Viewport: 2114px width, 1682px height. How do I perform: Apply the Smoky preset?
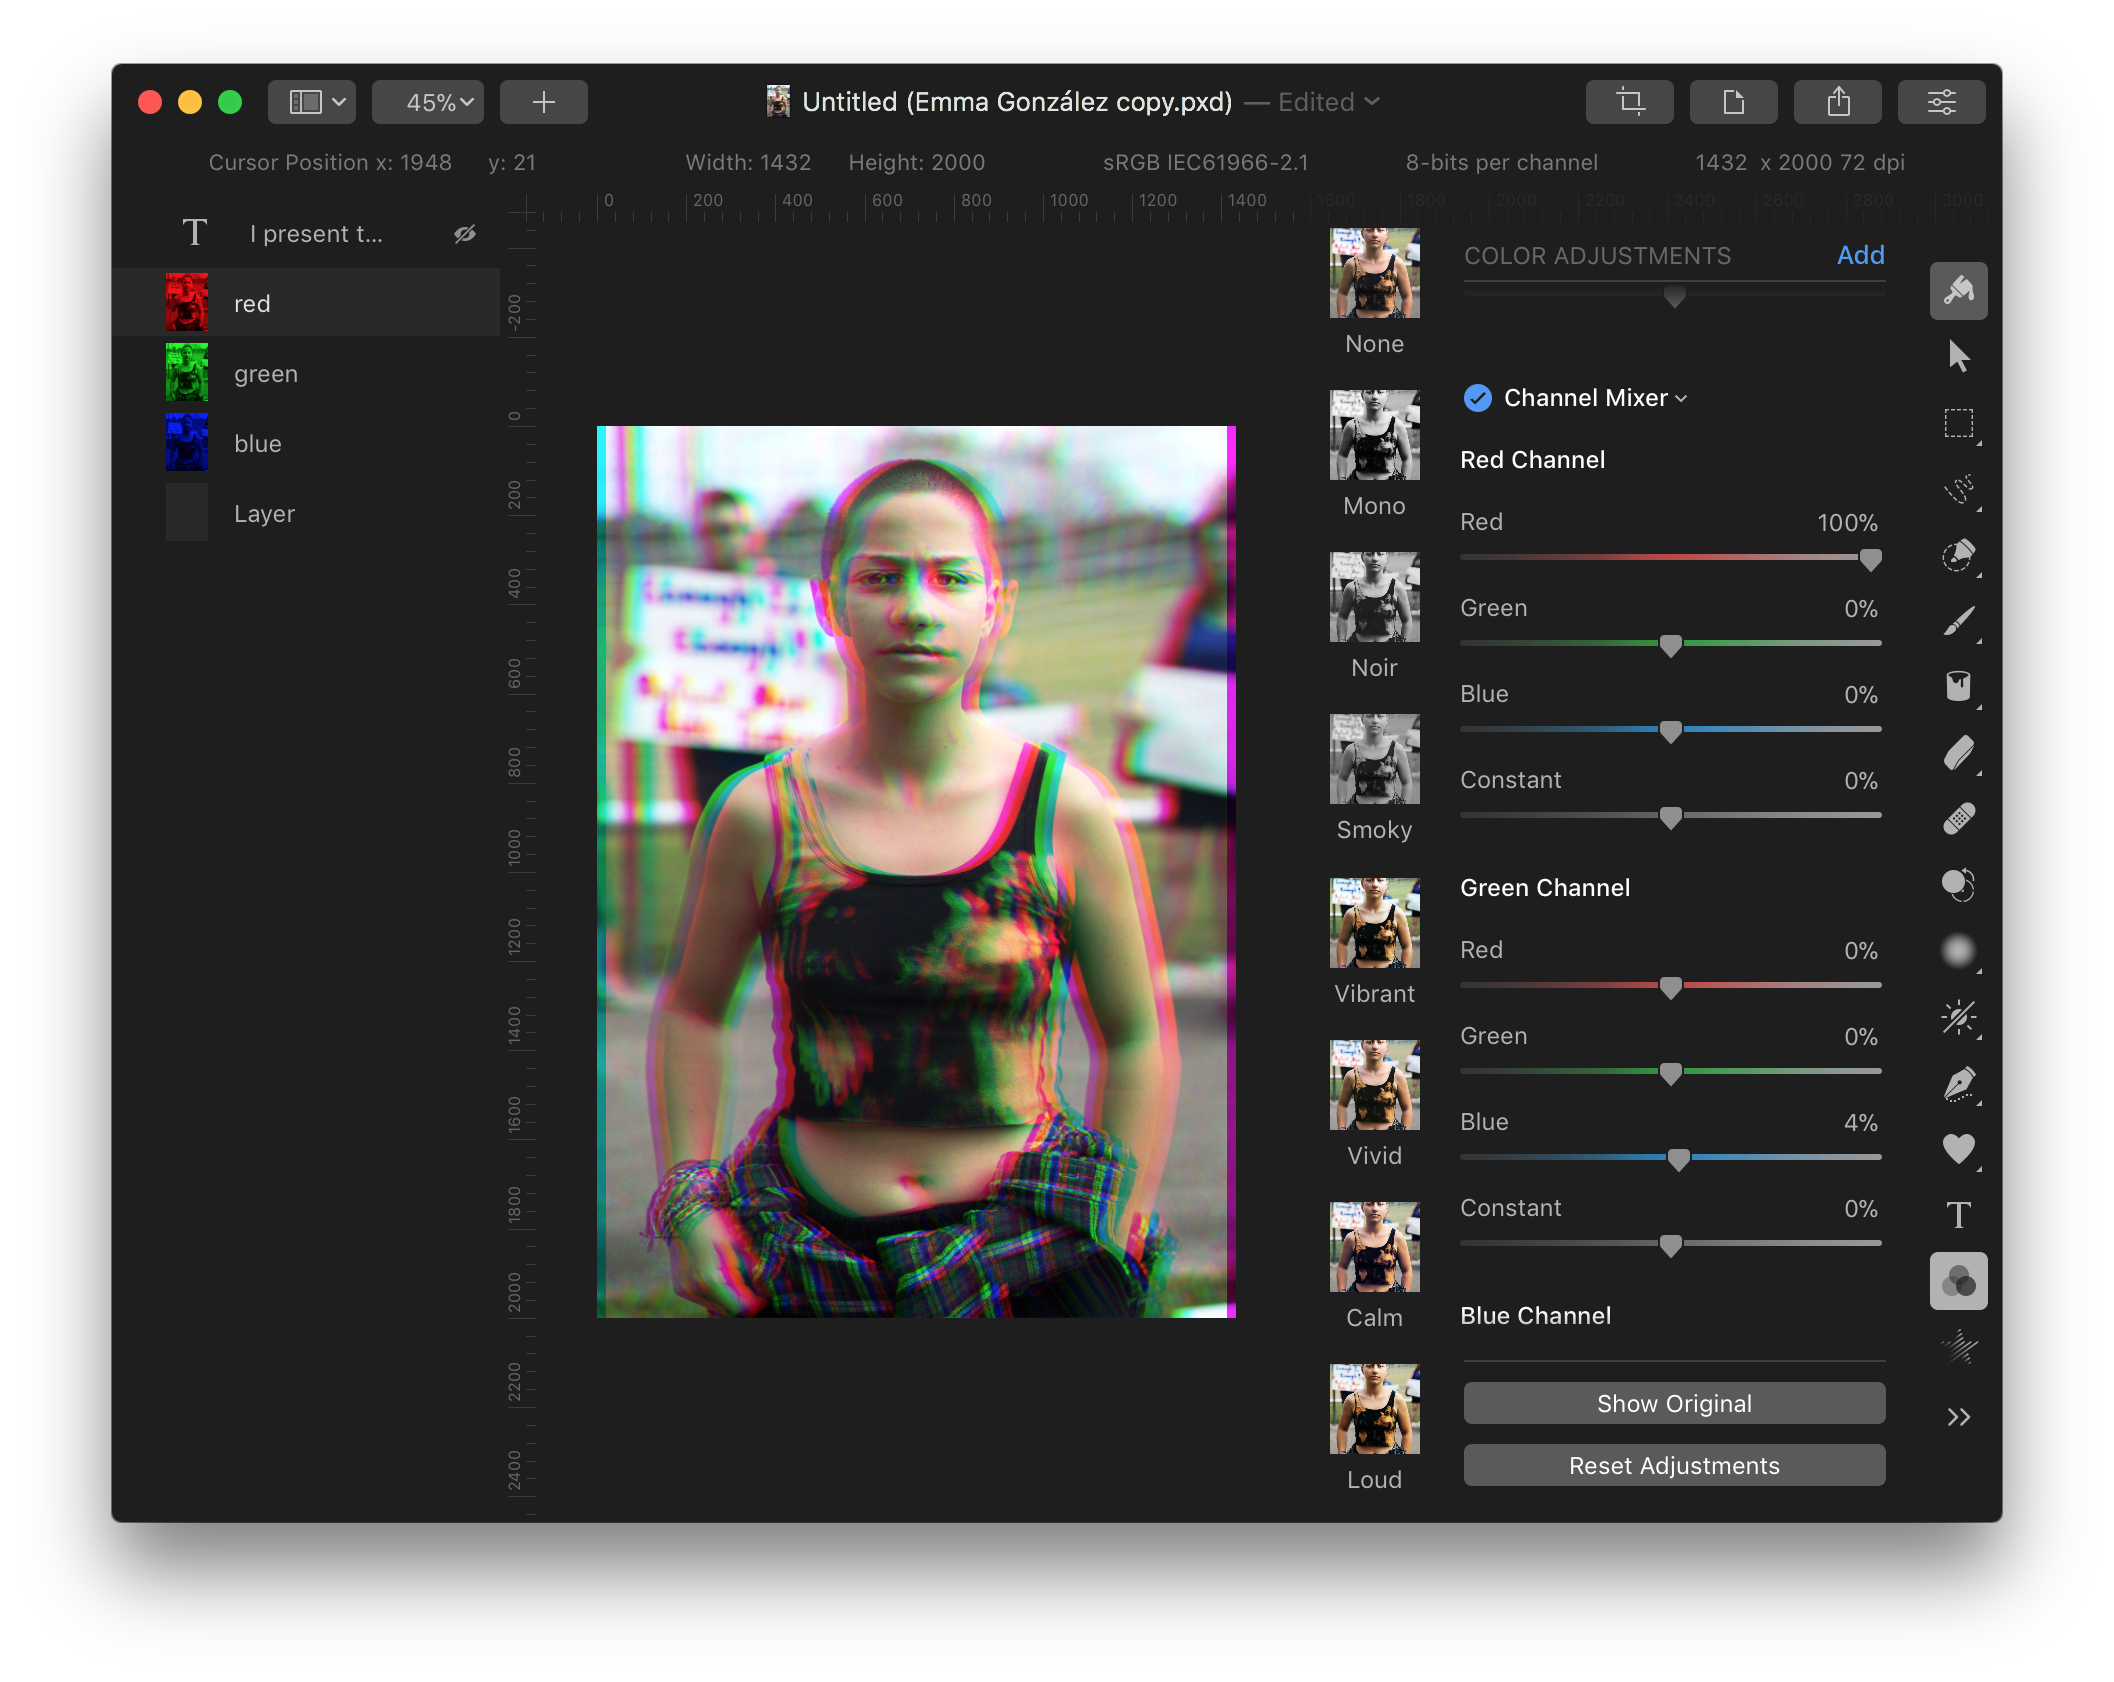point(1374,759)
